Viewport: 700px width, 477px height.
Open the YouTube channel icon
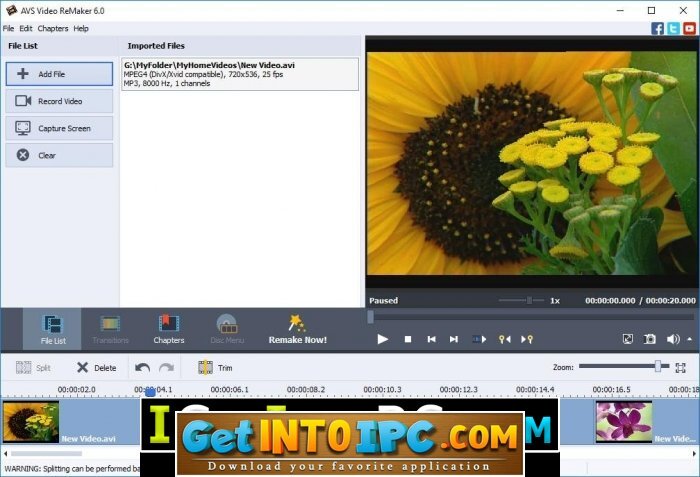(x=689, y=29)
